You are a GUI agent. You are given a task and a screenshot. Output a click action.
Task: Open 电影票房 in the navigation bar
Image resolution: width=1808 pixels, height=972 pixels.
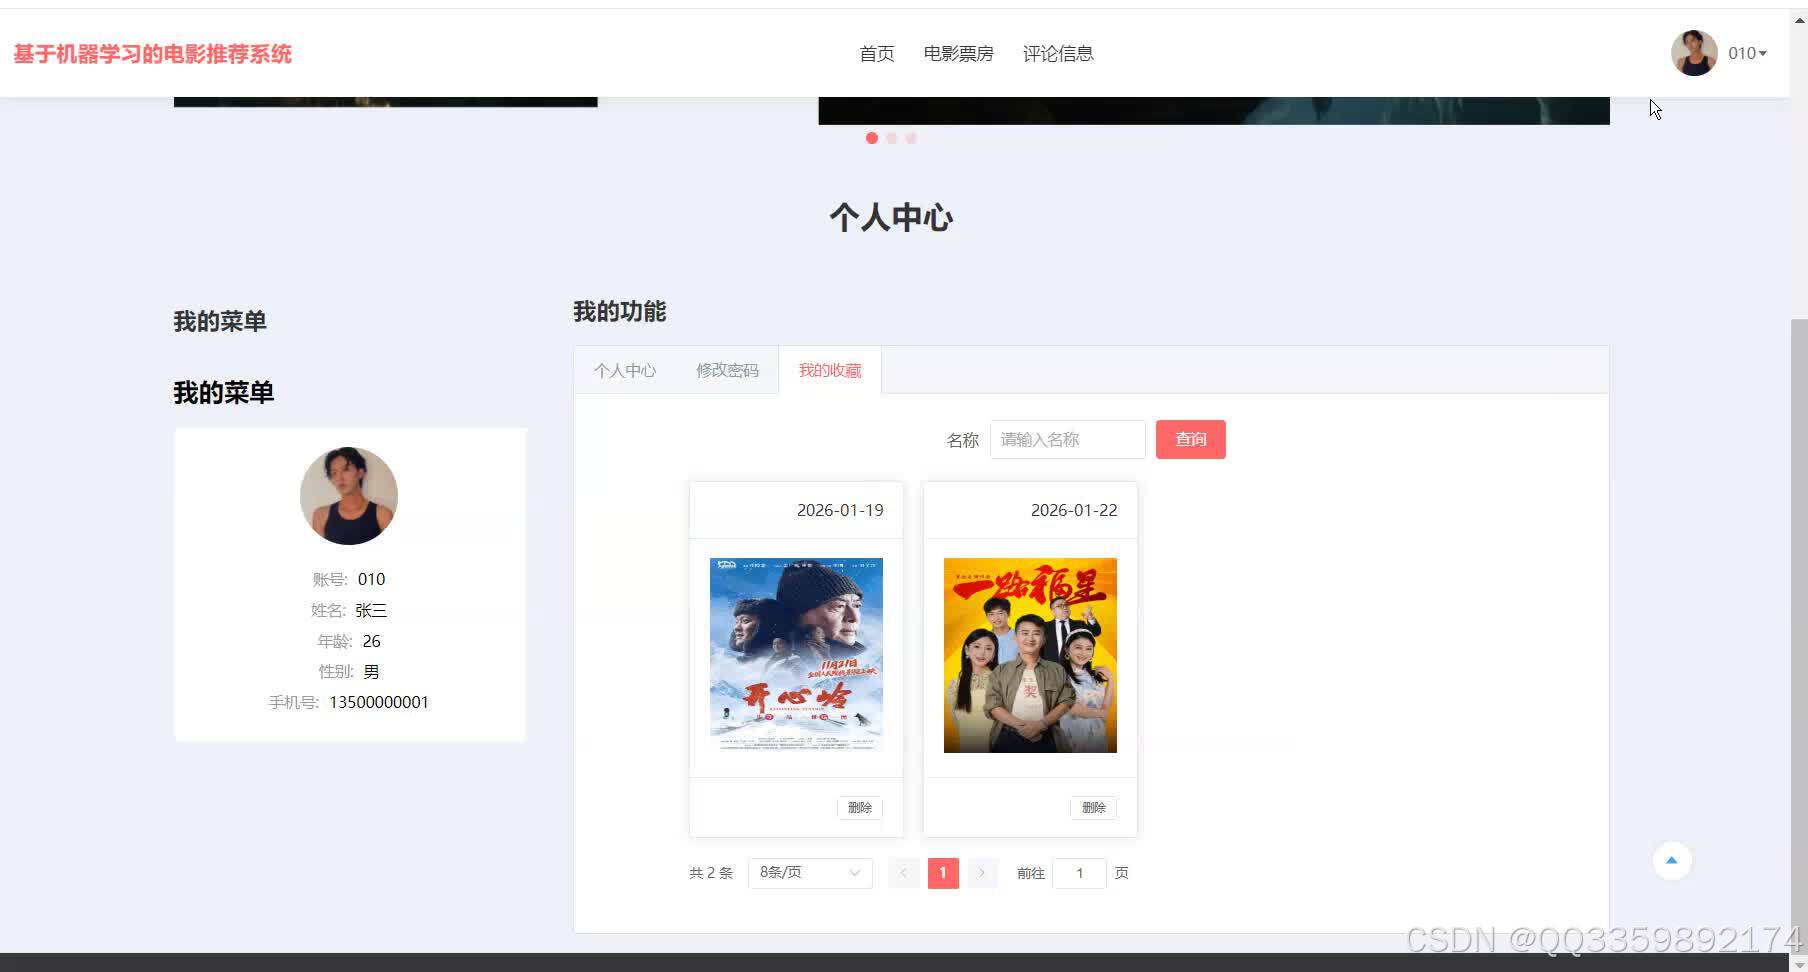(958, 53)
